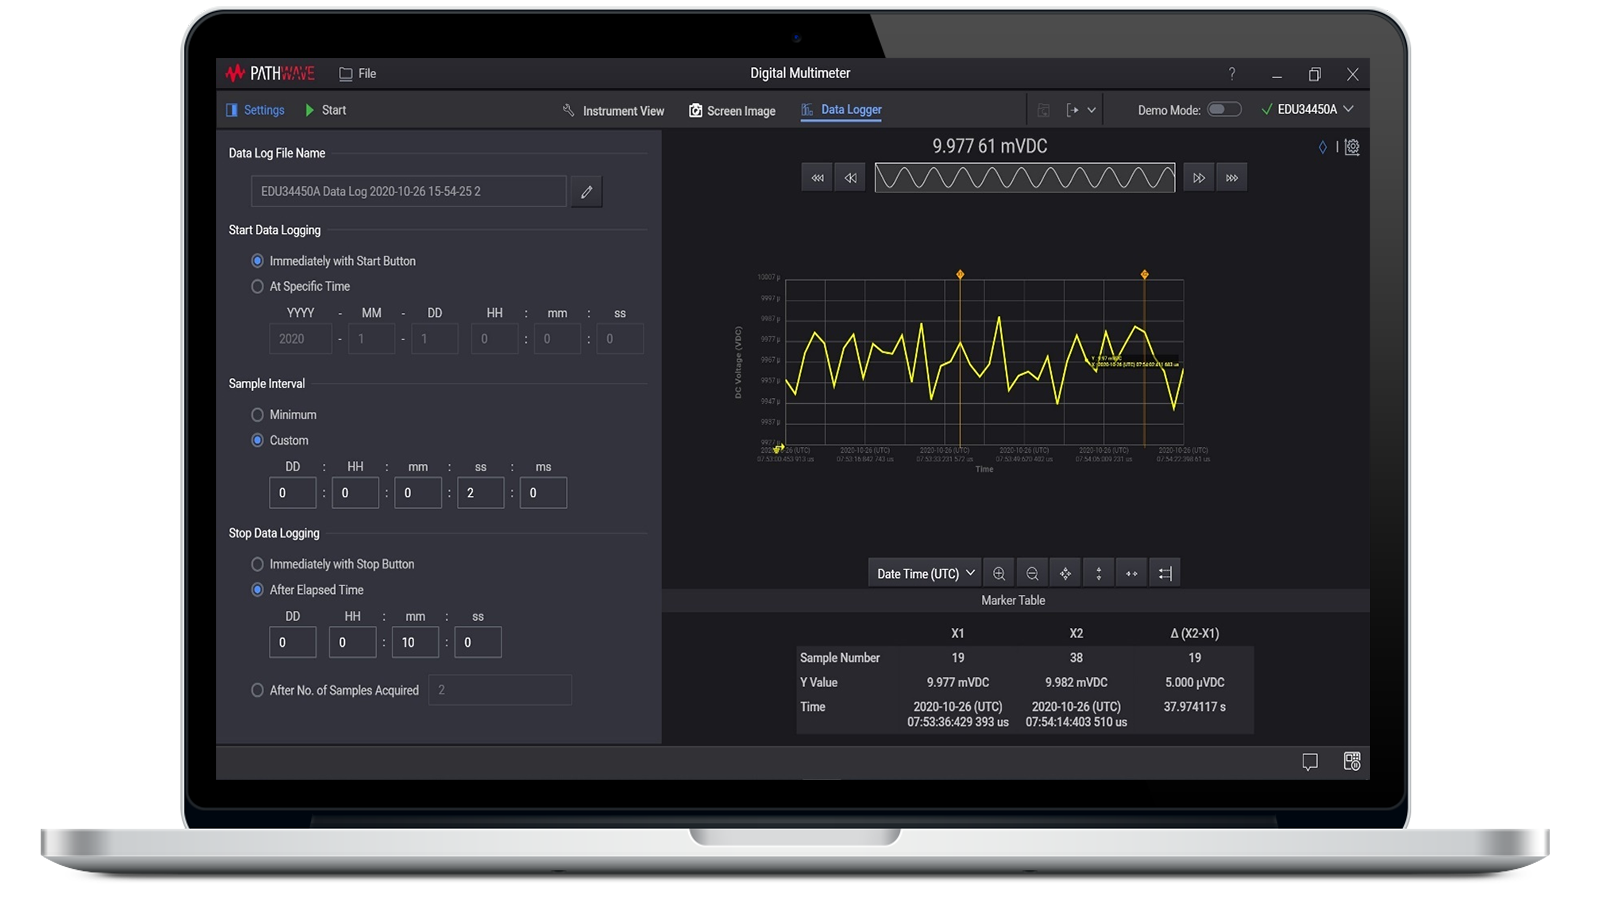1600x900 pixels.
Task: Open the export options chevron in top bar
Action: [1092, 110]
